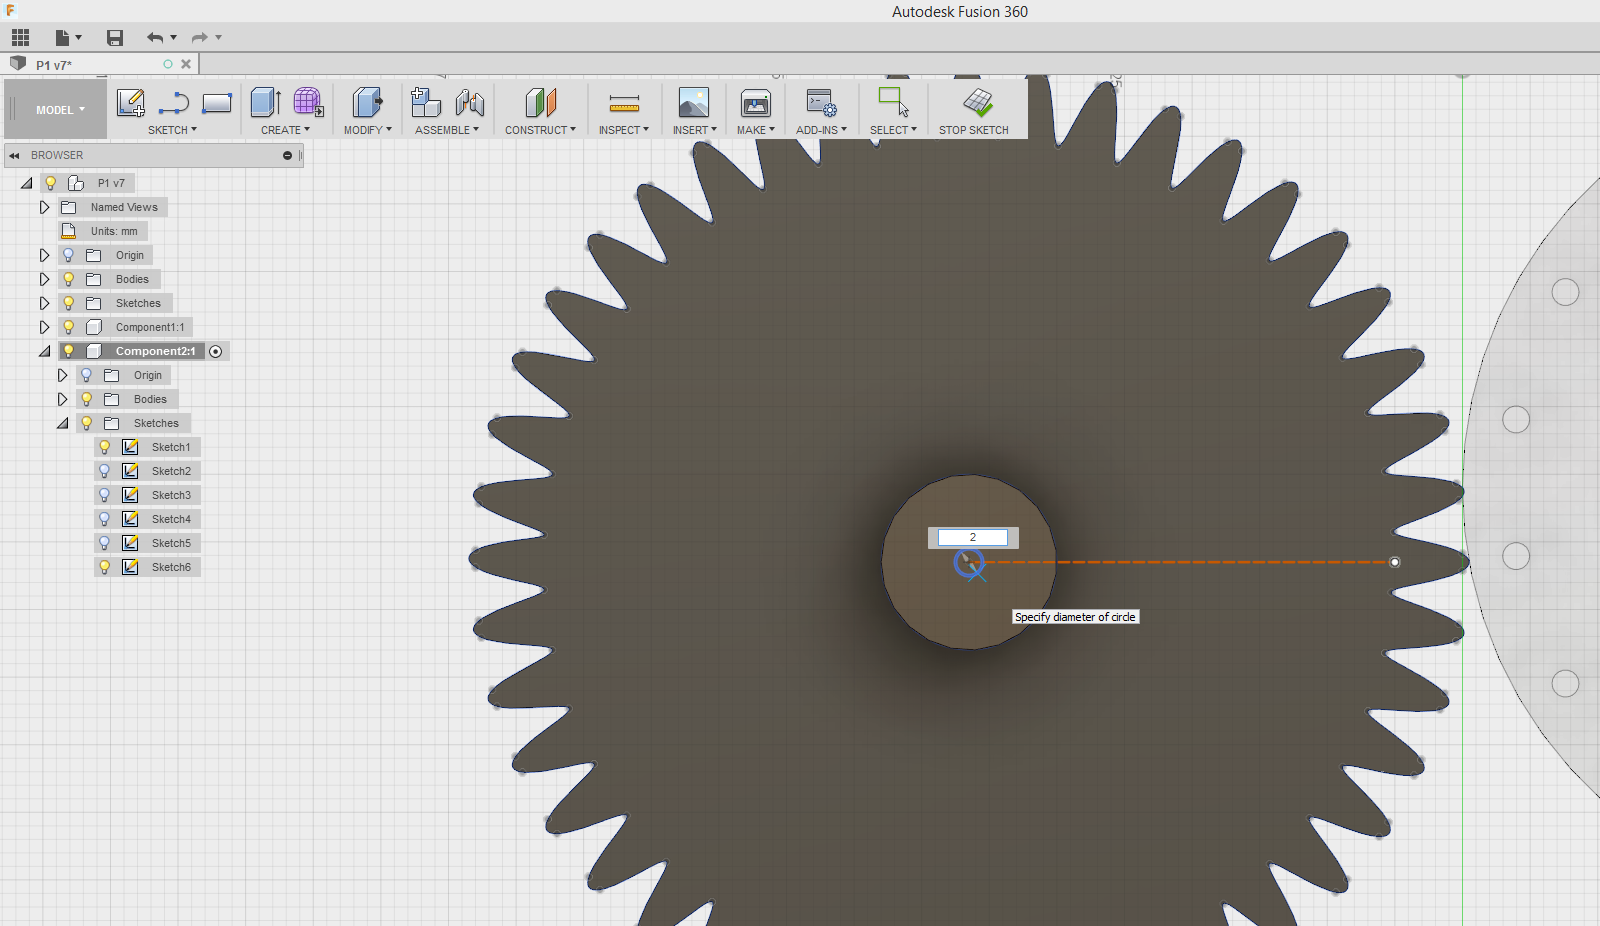Click the Measure inspect icon
This screenshot has width=1600, height=926.
point(624,103)
